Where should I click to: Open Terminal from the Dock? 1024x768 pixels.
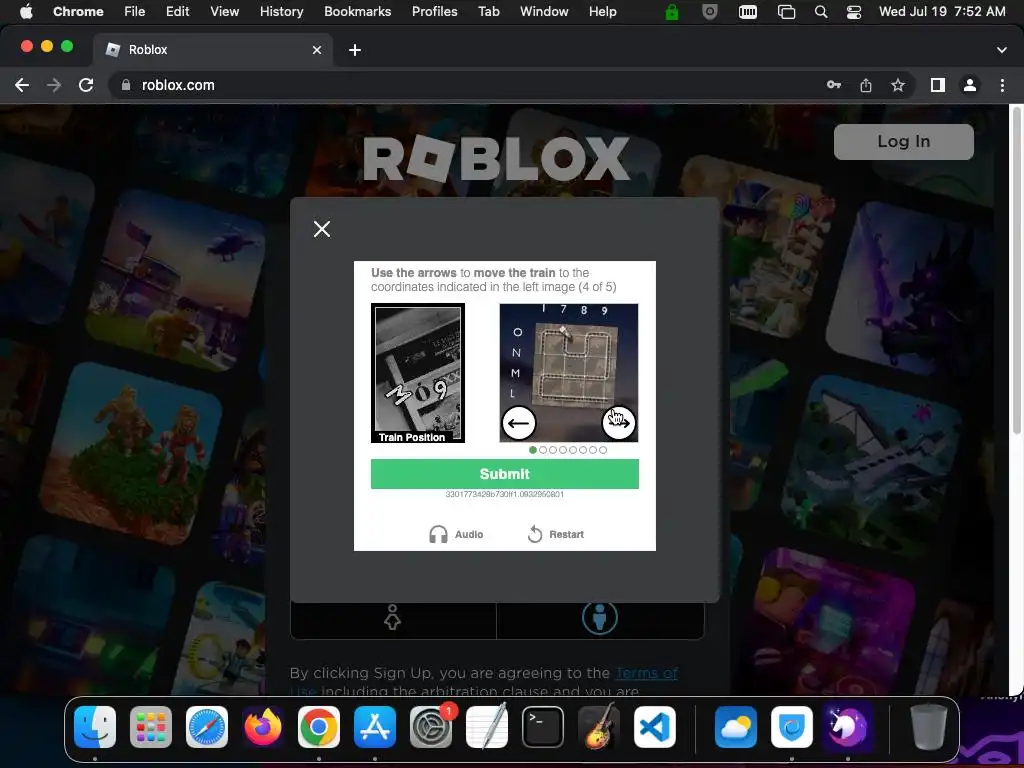pyautogui.click(x=543, y=727)
